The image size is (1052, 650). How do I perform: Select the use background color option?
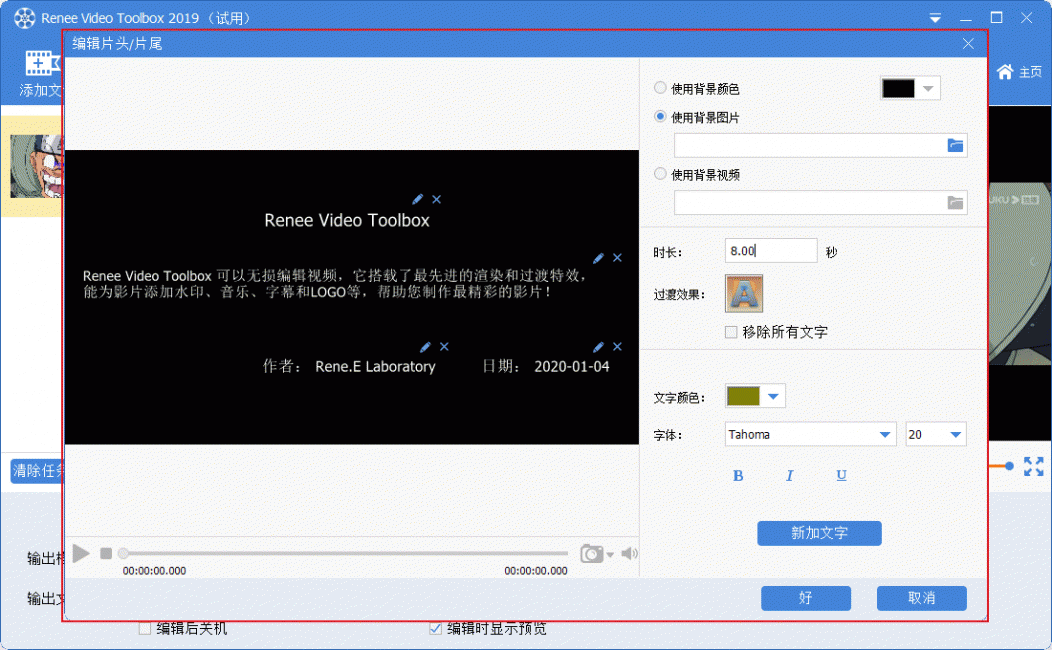tap(660, 88)
